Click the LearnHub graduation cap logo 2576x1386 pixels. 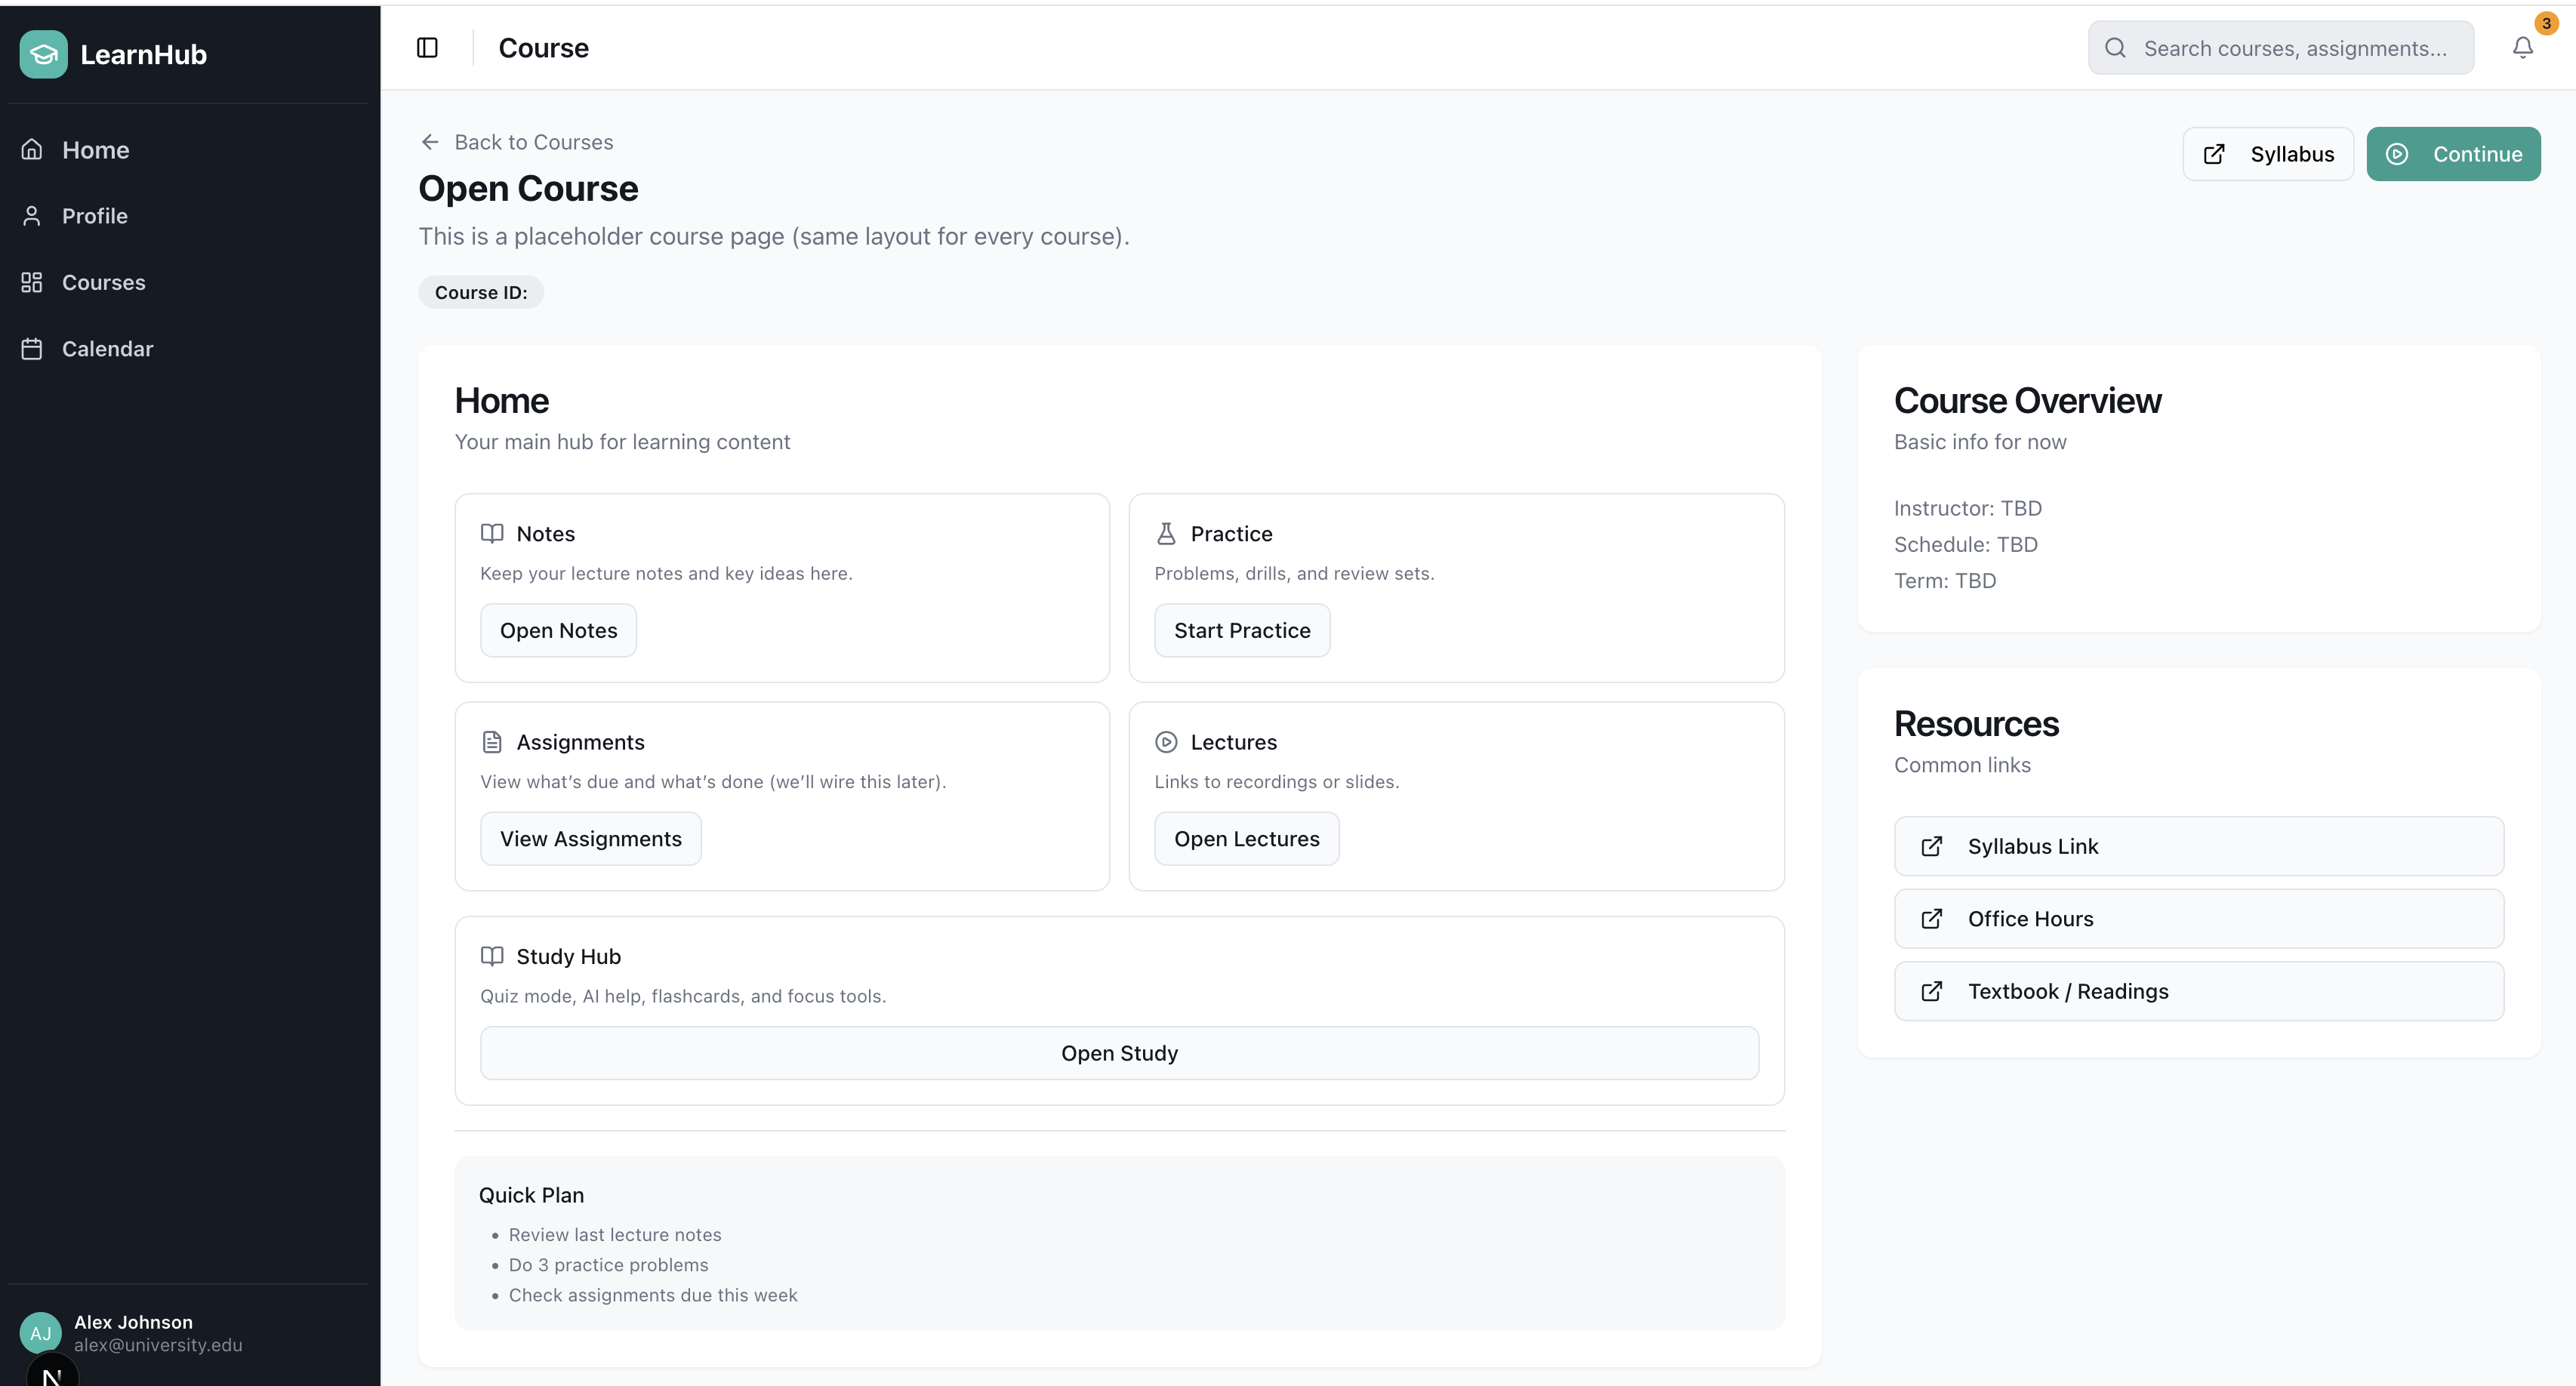pos(43,54)
